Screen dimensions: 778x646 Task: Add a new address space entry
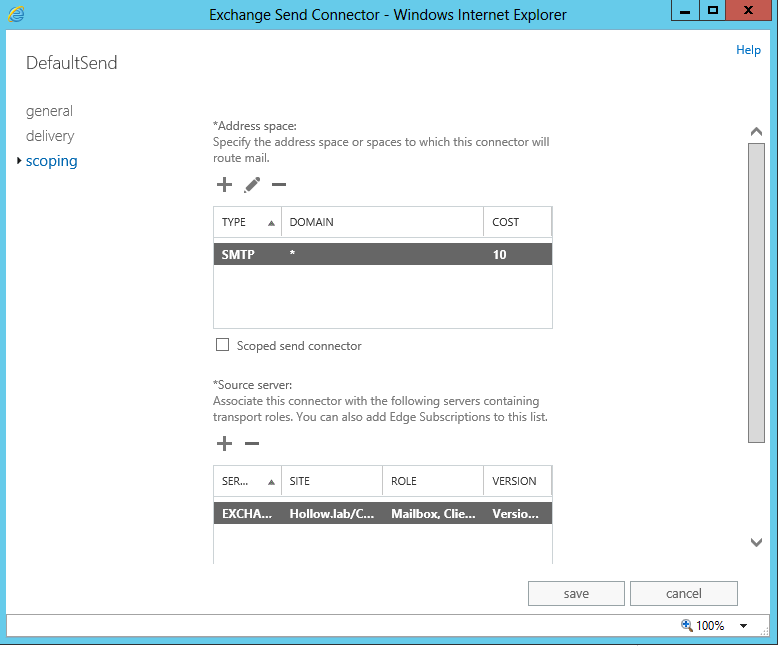[x=224, y=185]
